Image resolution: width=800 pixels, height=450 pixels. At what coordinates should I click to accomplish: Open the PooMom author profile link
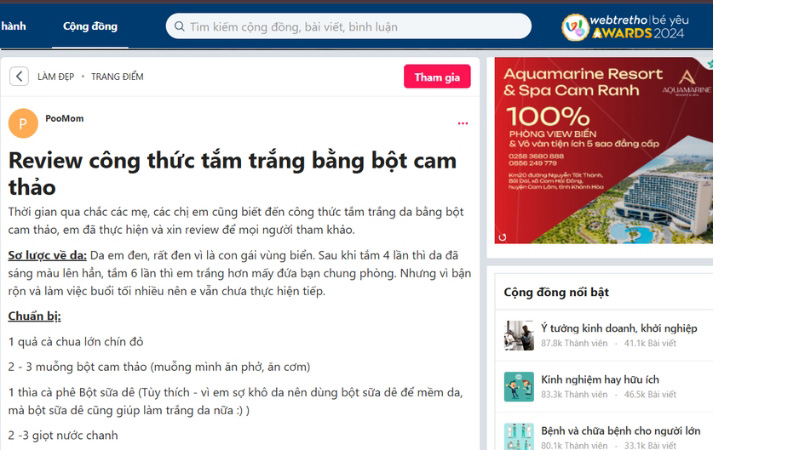64,118
